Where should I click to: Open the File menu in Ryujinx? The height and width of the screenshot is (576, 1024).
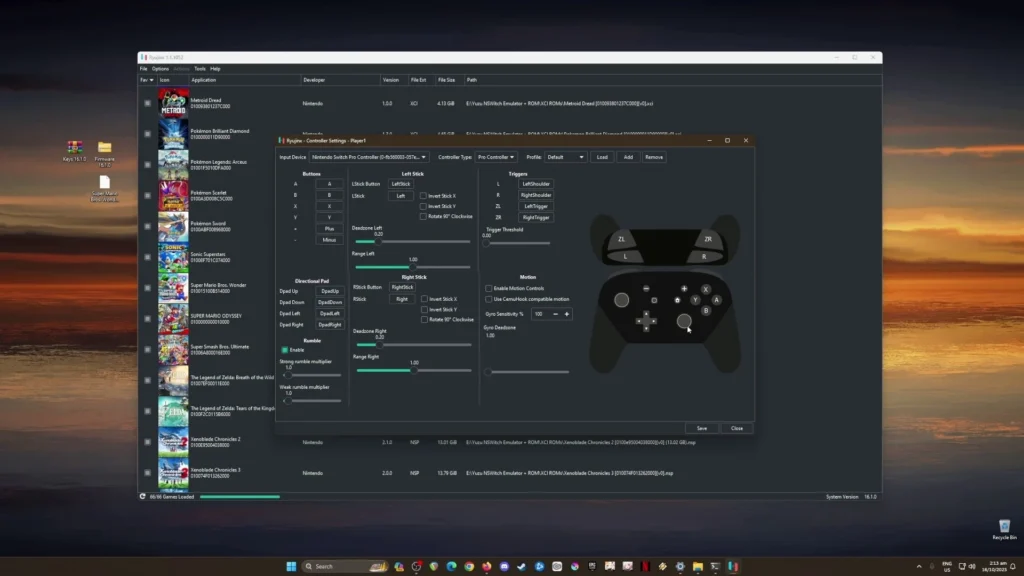144,69
